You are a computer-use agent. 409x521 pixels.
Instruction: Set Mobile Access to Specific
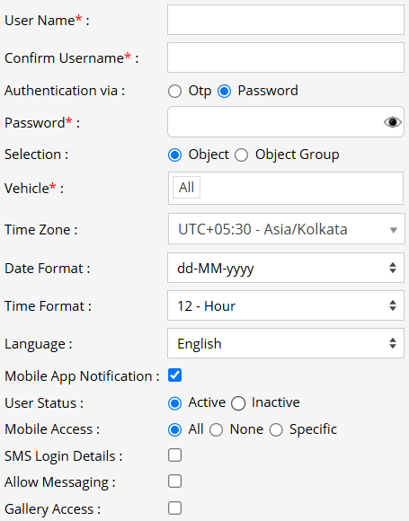pyautogui.click(x=276, y=430)
